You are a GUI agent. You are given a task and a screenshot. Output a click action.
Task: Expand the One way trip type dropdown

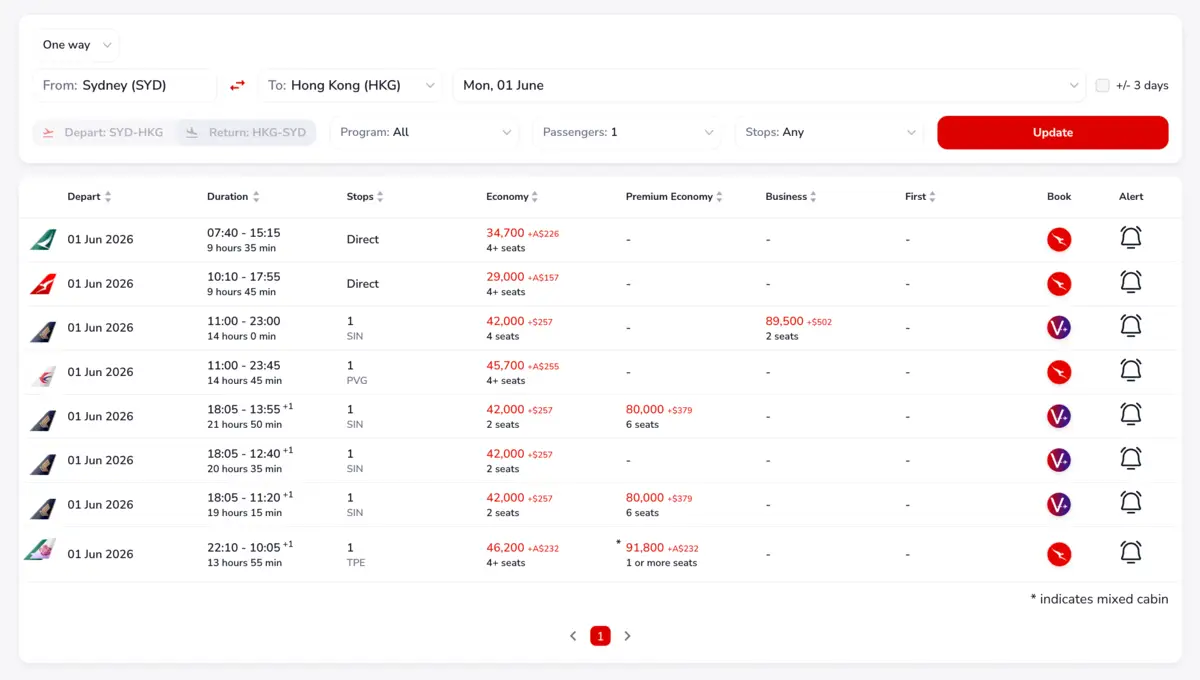[x=77, y=44]
